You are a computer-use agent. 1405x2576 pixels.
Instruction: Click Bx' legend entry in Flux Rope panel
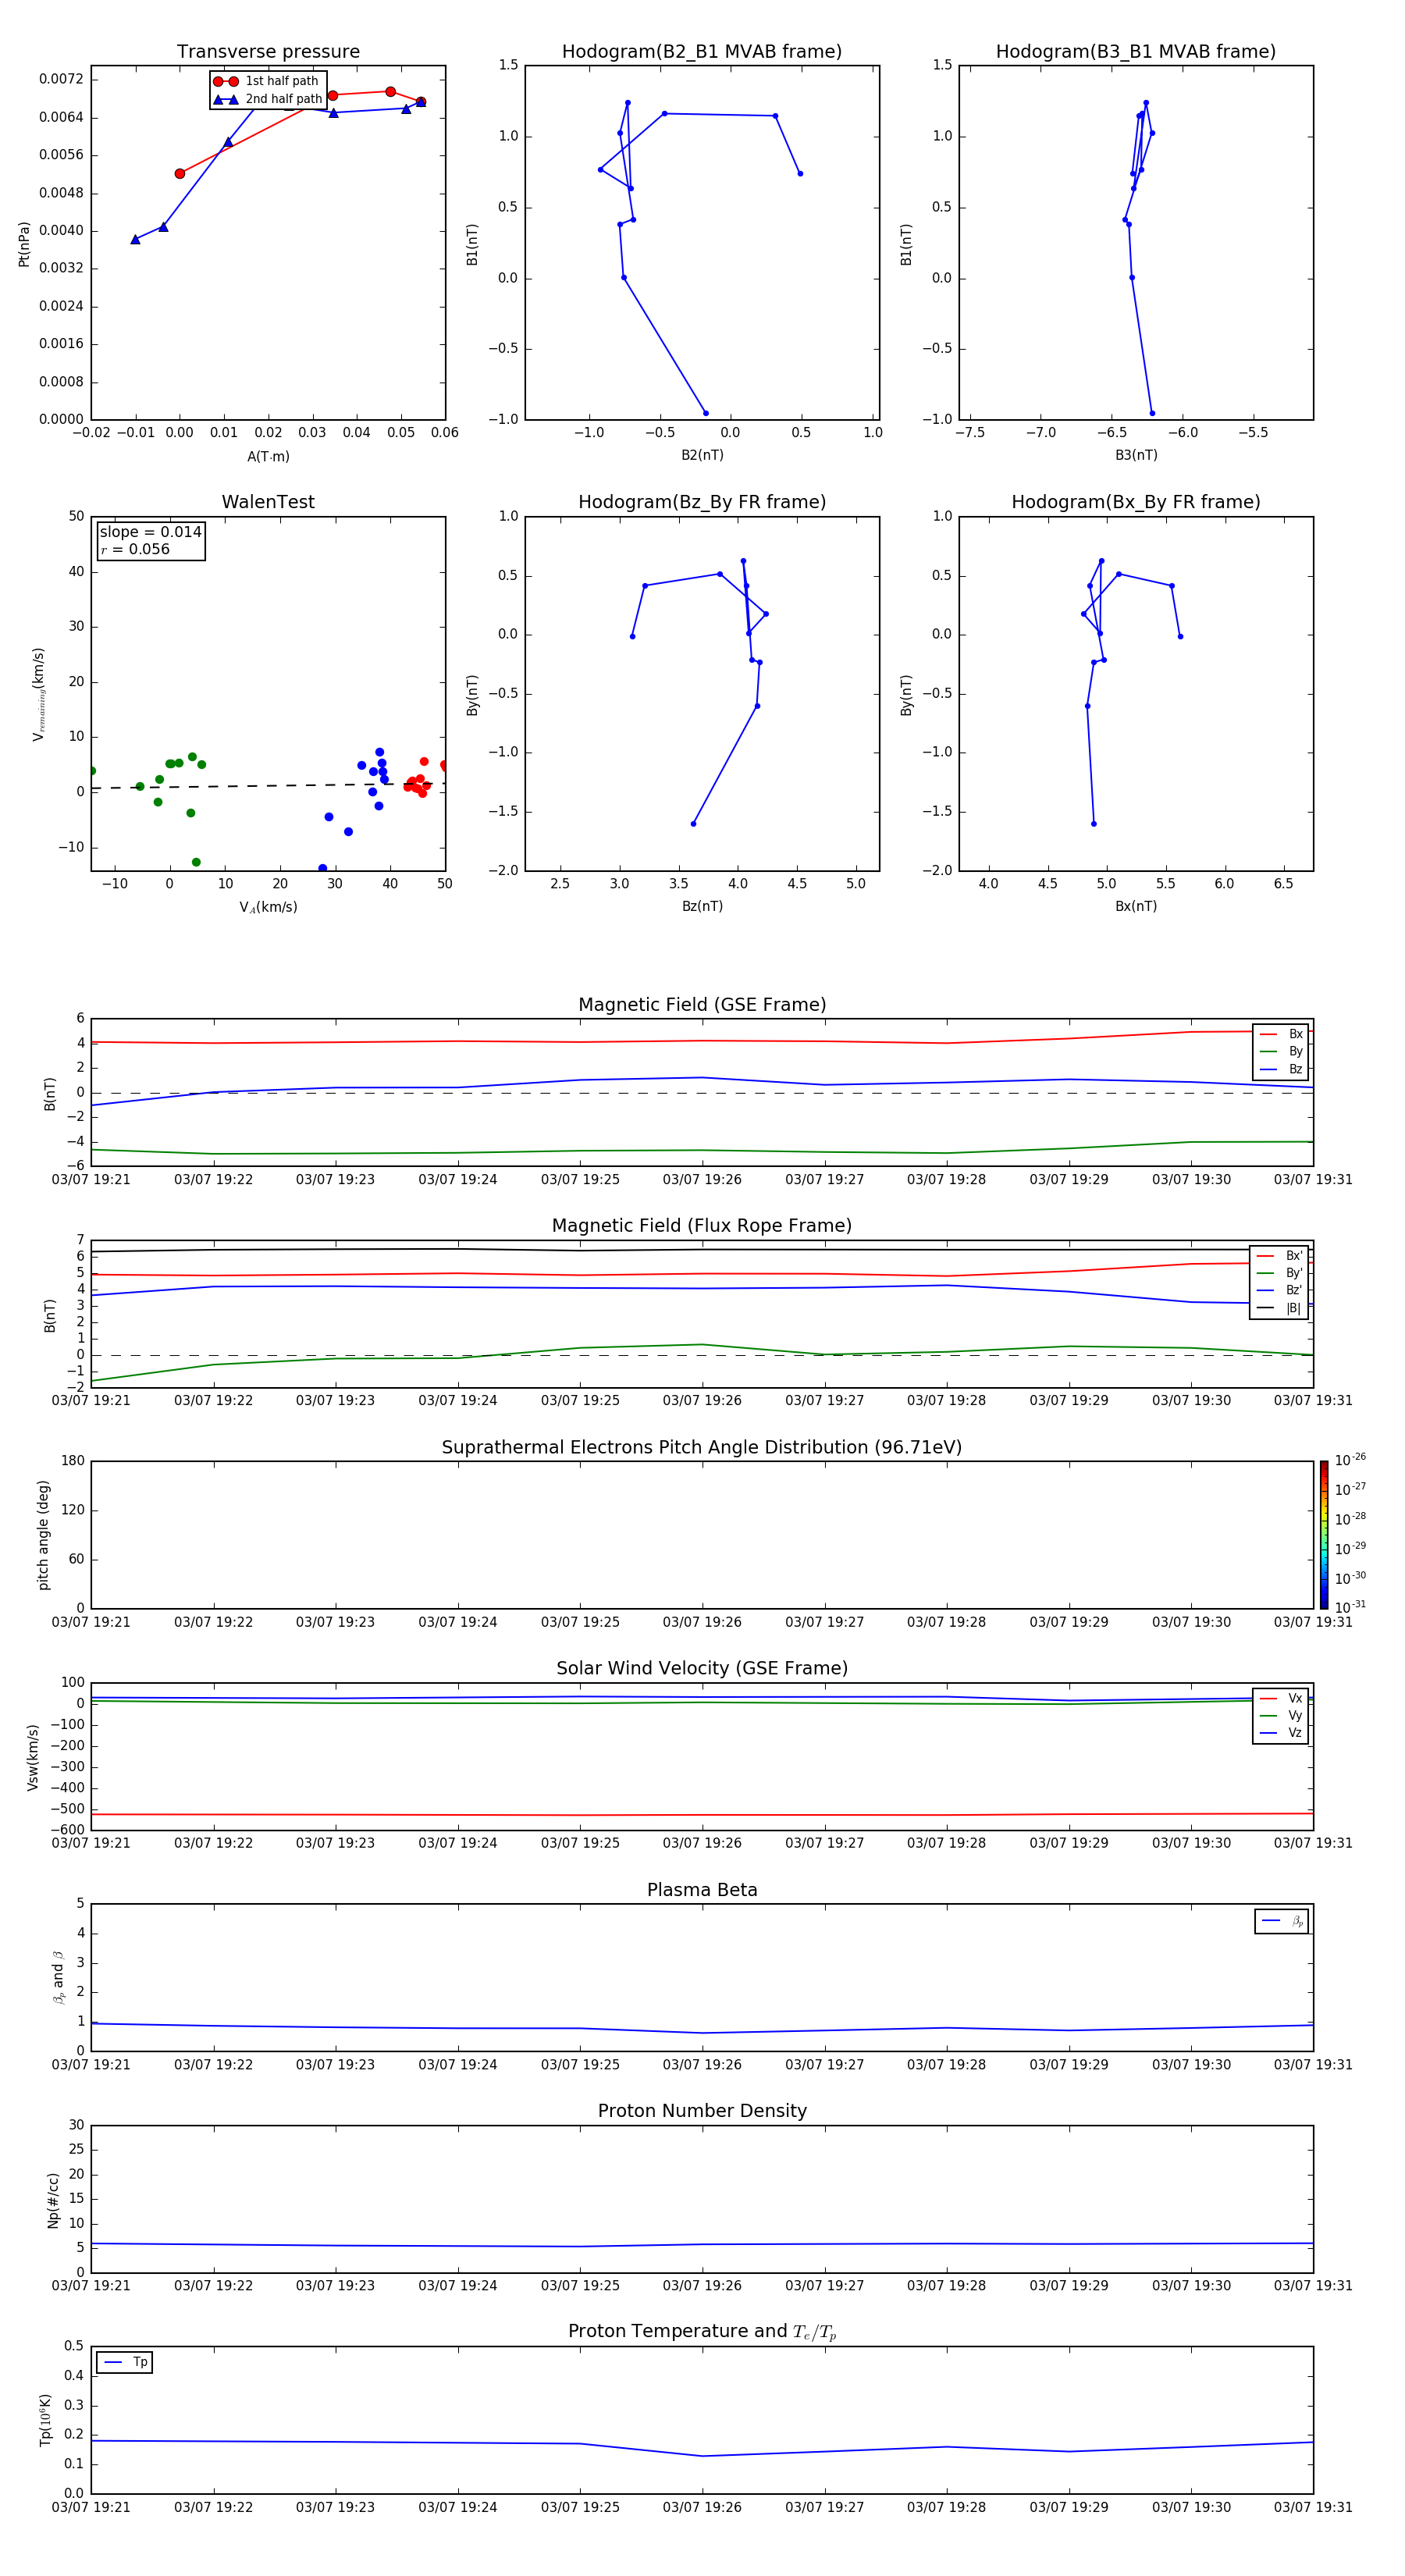[x=1279, y=1256]
